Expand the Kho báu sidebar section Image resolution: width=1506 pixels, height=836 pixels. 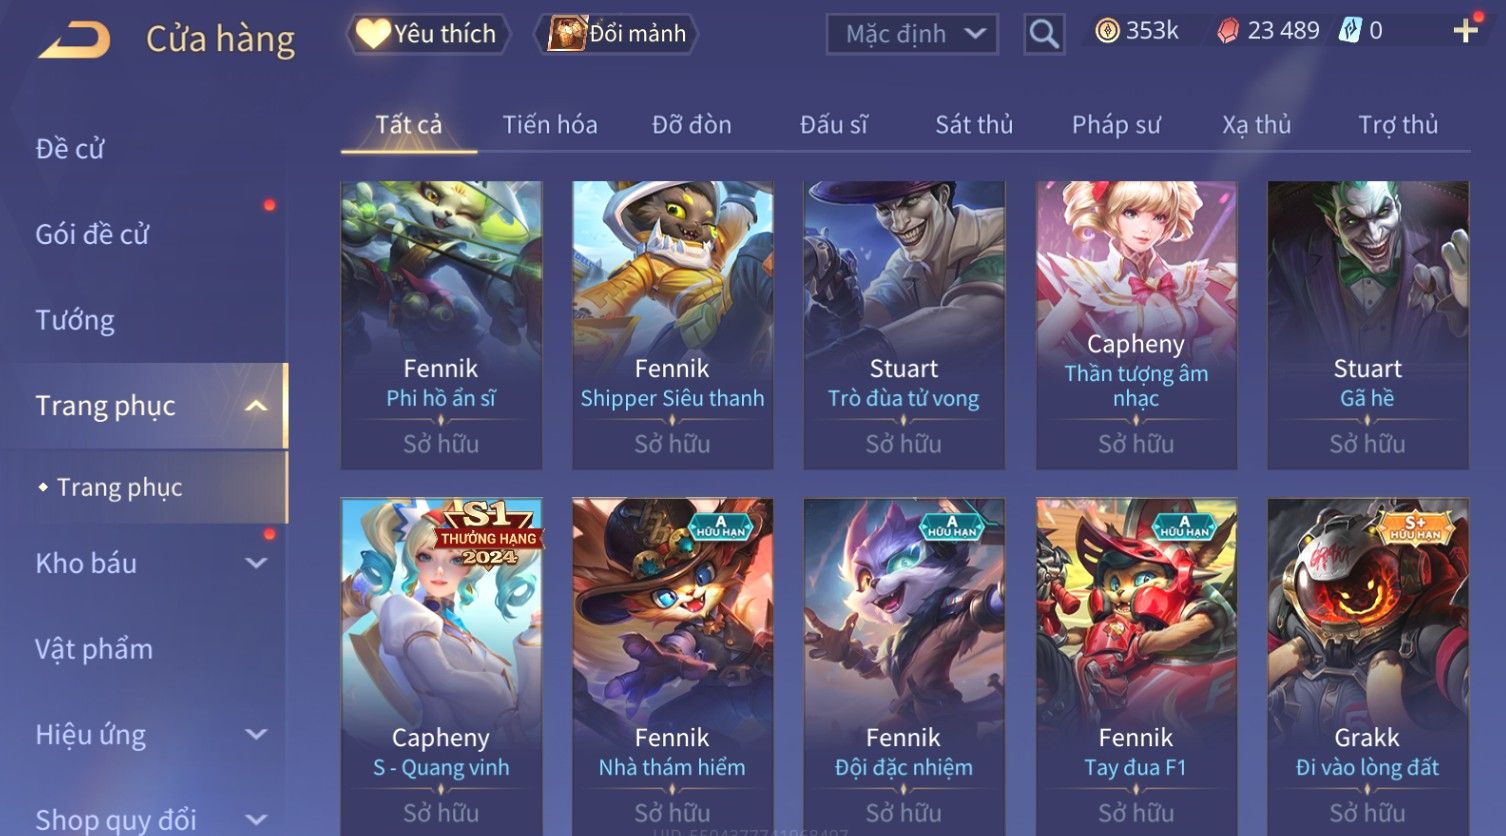point(257,563)
